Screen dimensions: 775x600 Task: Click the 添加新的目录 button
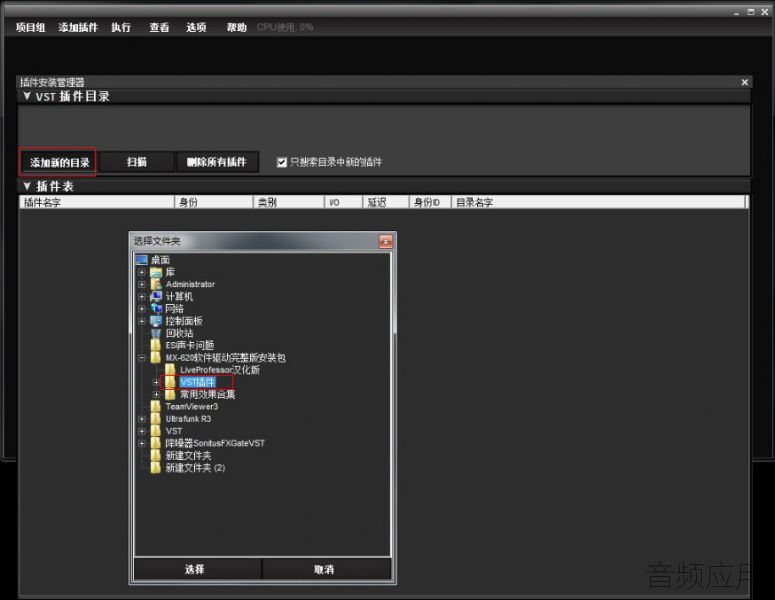[x=59, y=162]
